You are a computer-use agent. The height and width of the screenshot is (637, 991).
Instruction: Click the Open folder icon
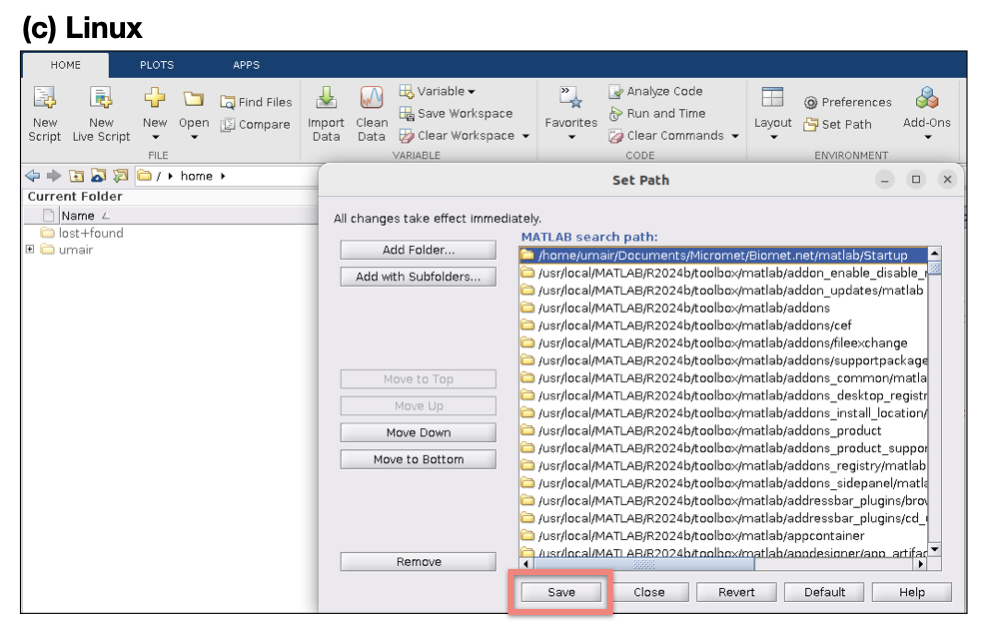(x=193, y=99)
